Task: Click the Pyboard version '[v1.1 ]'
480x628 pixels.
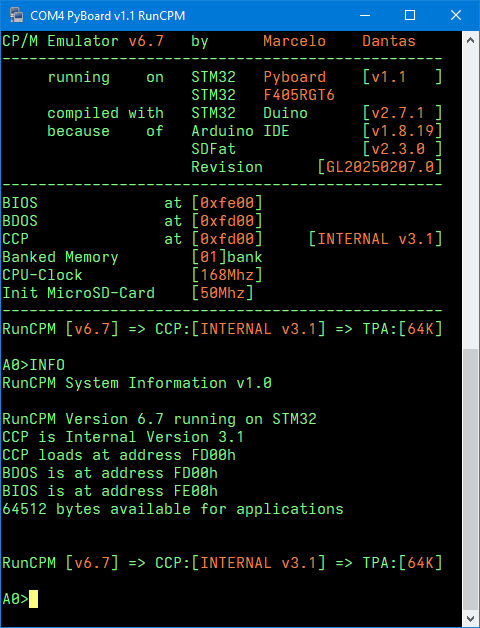Action: 402,77
